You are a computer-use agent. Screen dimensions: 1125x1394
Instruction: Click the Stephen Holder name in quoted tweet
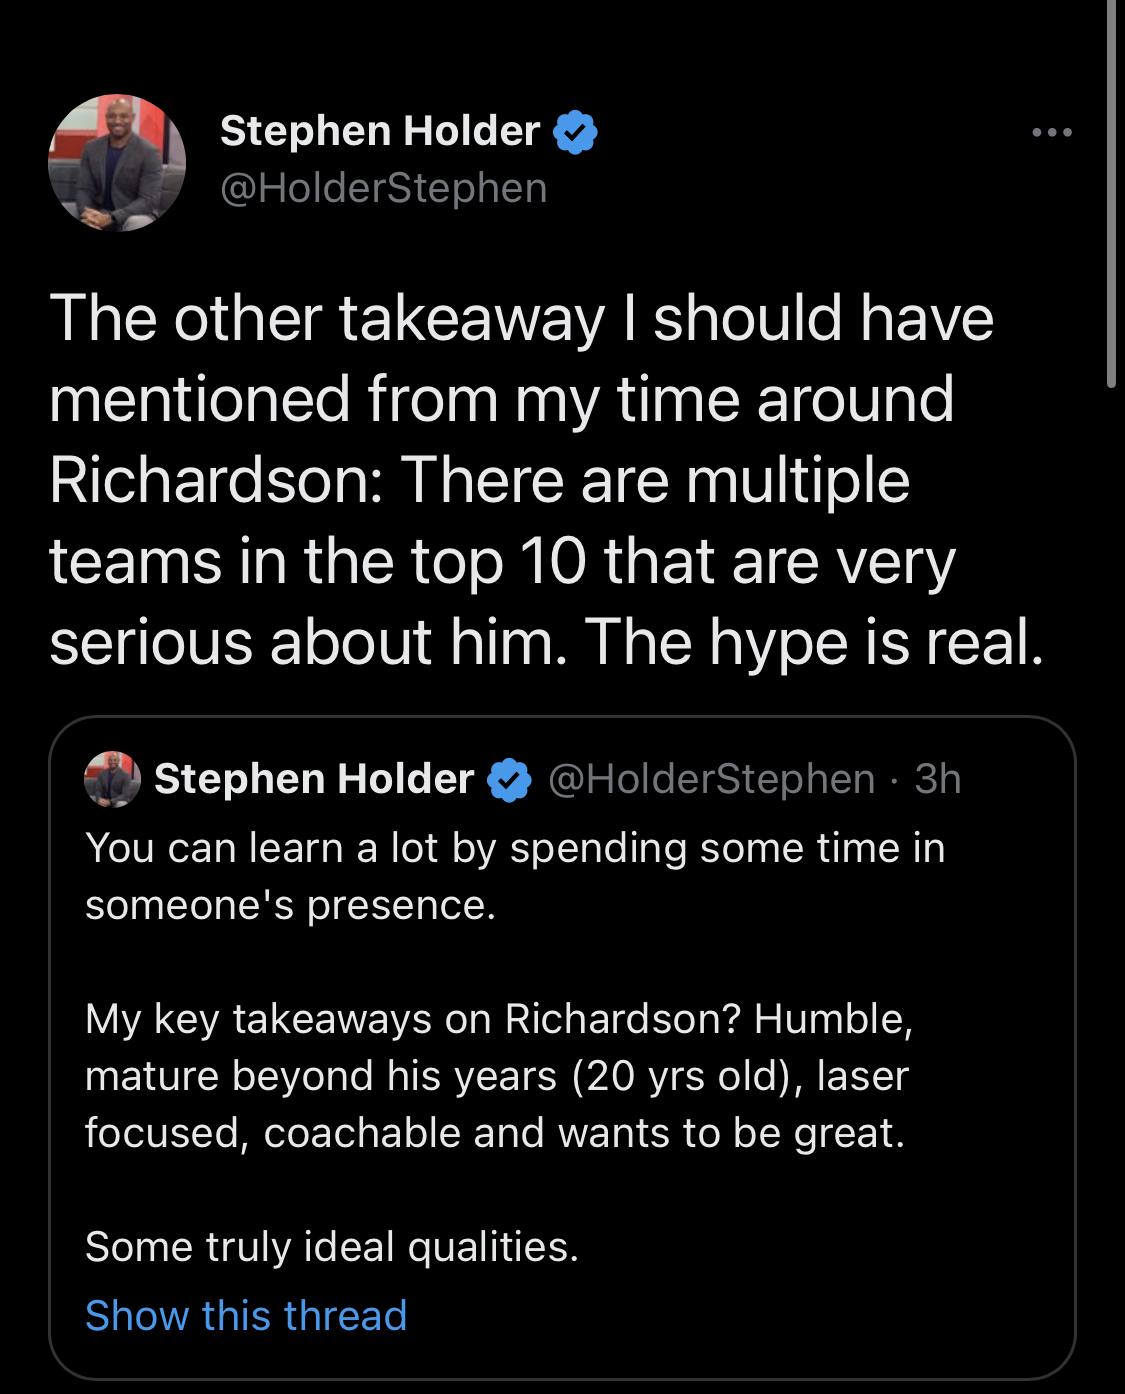coord(314,779)
